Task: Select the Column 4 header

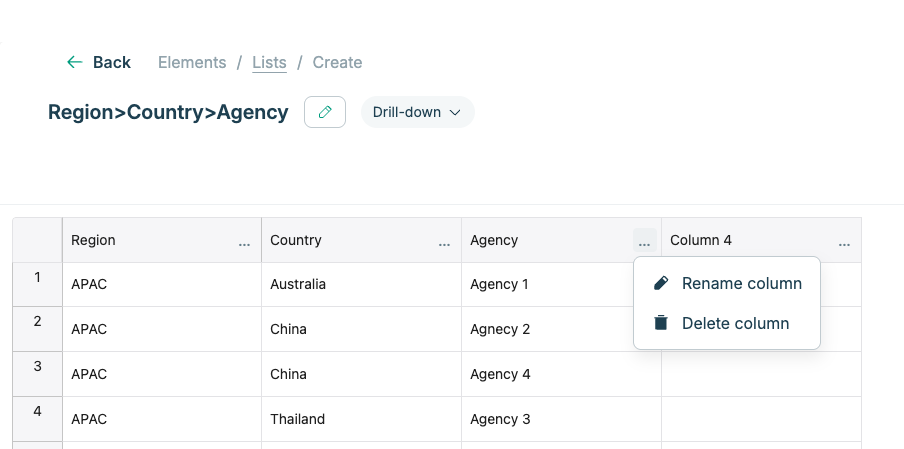Action: point(762,240)
